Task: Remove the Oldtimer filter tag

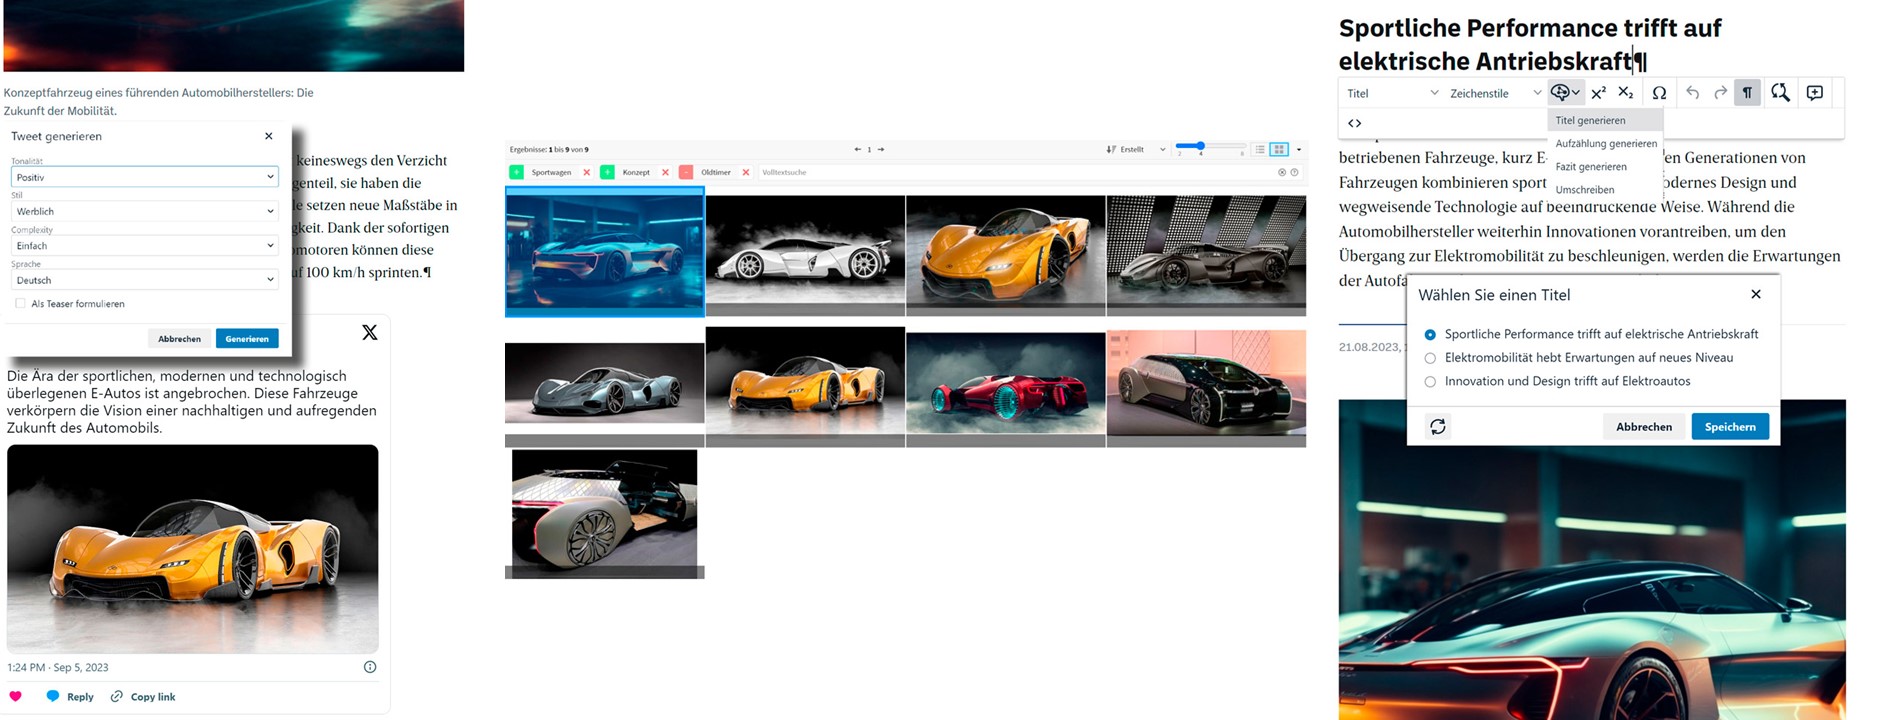Action: pyautogui.click(x=746, y=172)
